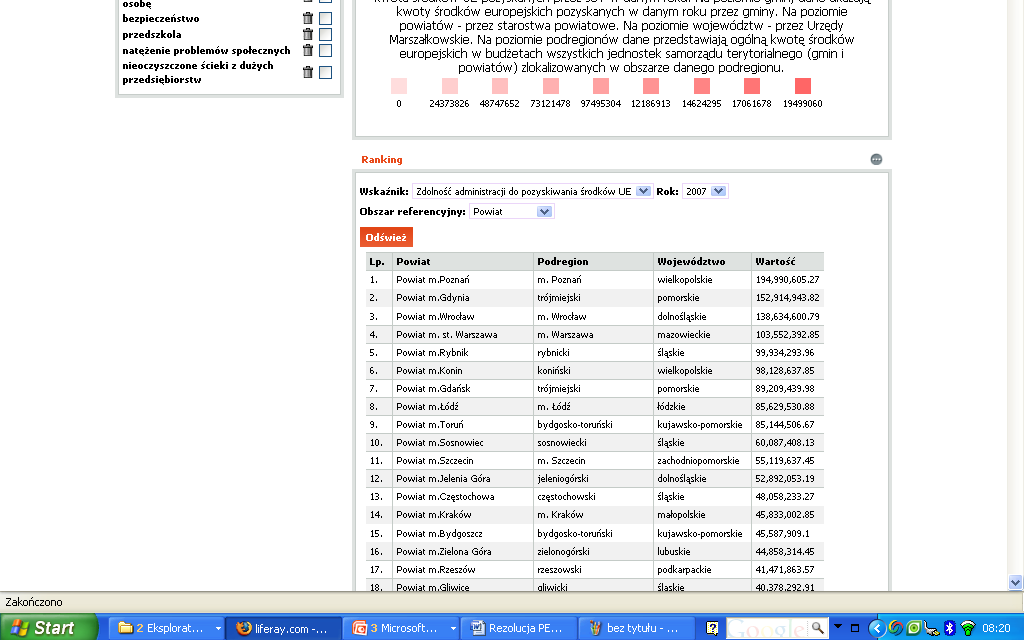
Task: Click the value 48,058,233.27 for Częstochowa
Action: coord(785,496)
